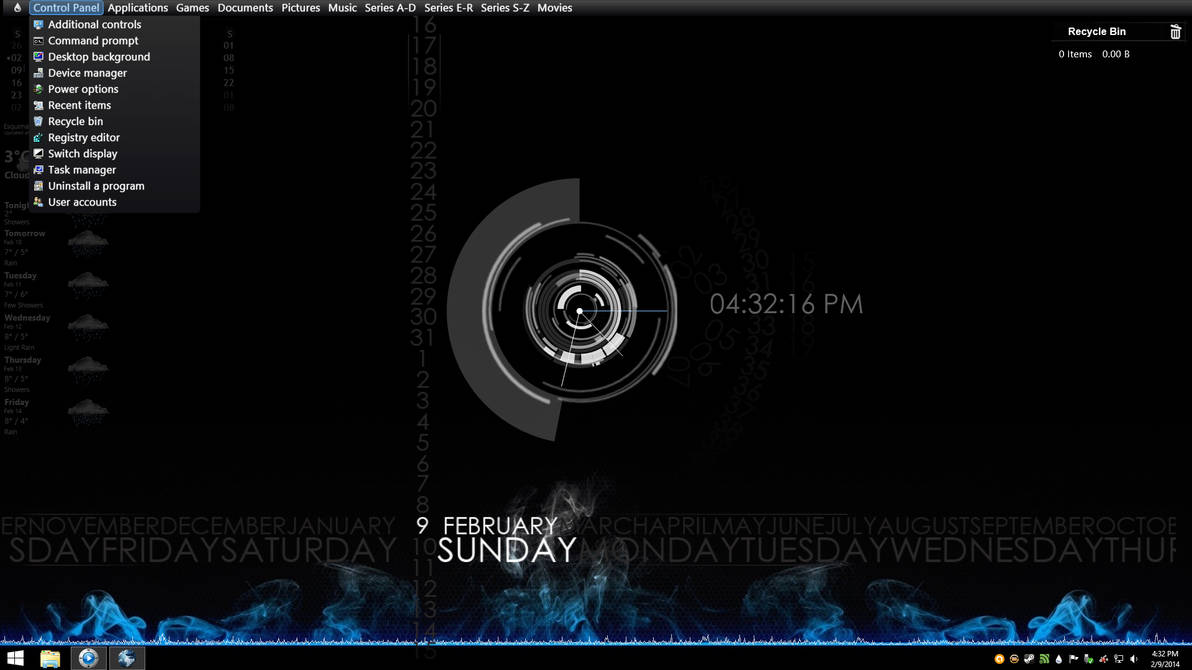The width and height of the screenshot is (1192, 670).
Task: Open Device manager from the menu
Action: click(114, 73)
